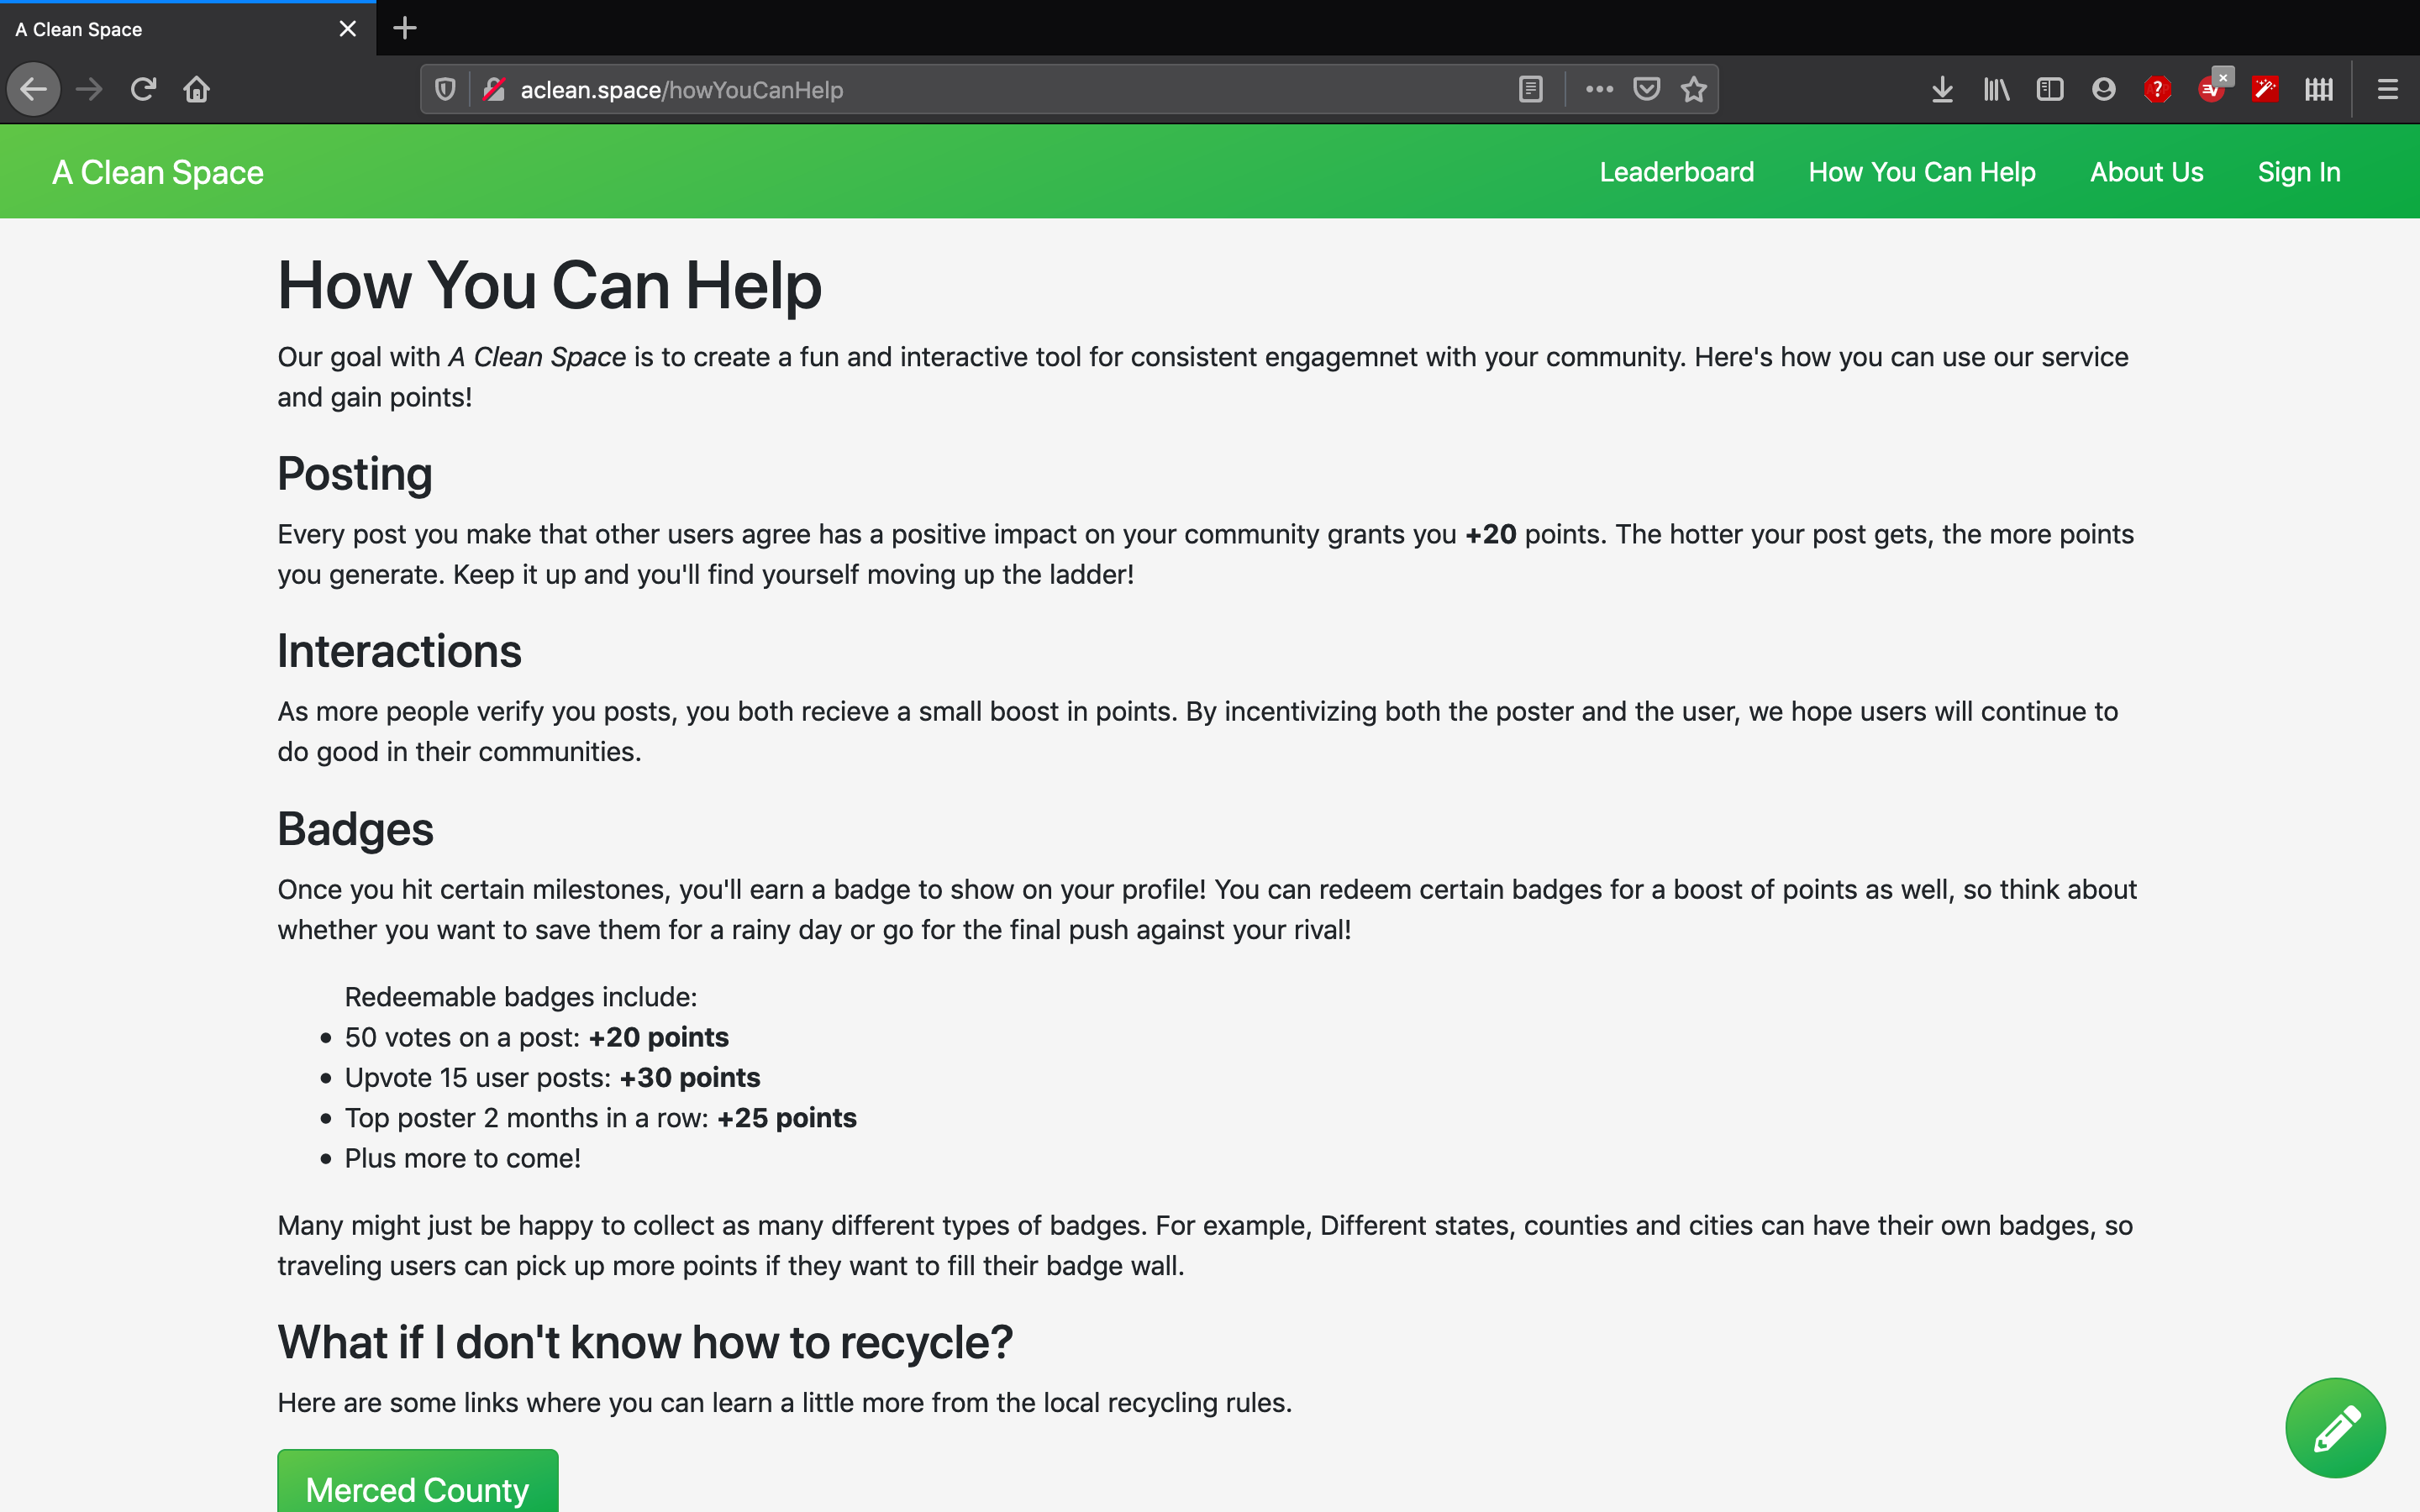The width and height of the screenshot is (2420, 1512).
Task: Open Firefox downloads arrow icon
Action: pyautogui.click(x=1942, y=90)
